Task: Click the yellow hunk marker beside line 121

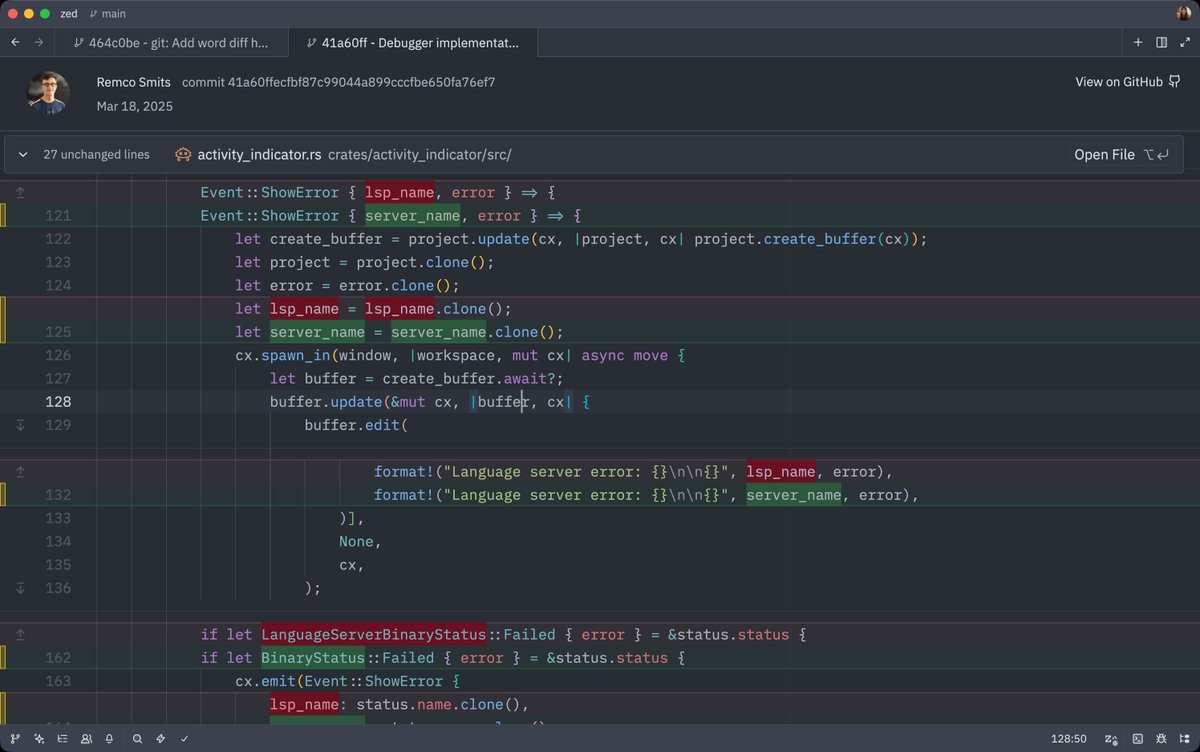Action: pos(3,215)
